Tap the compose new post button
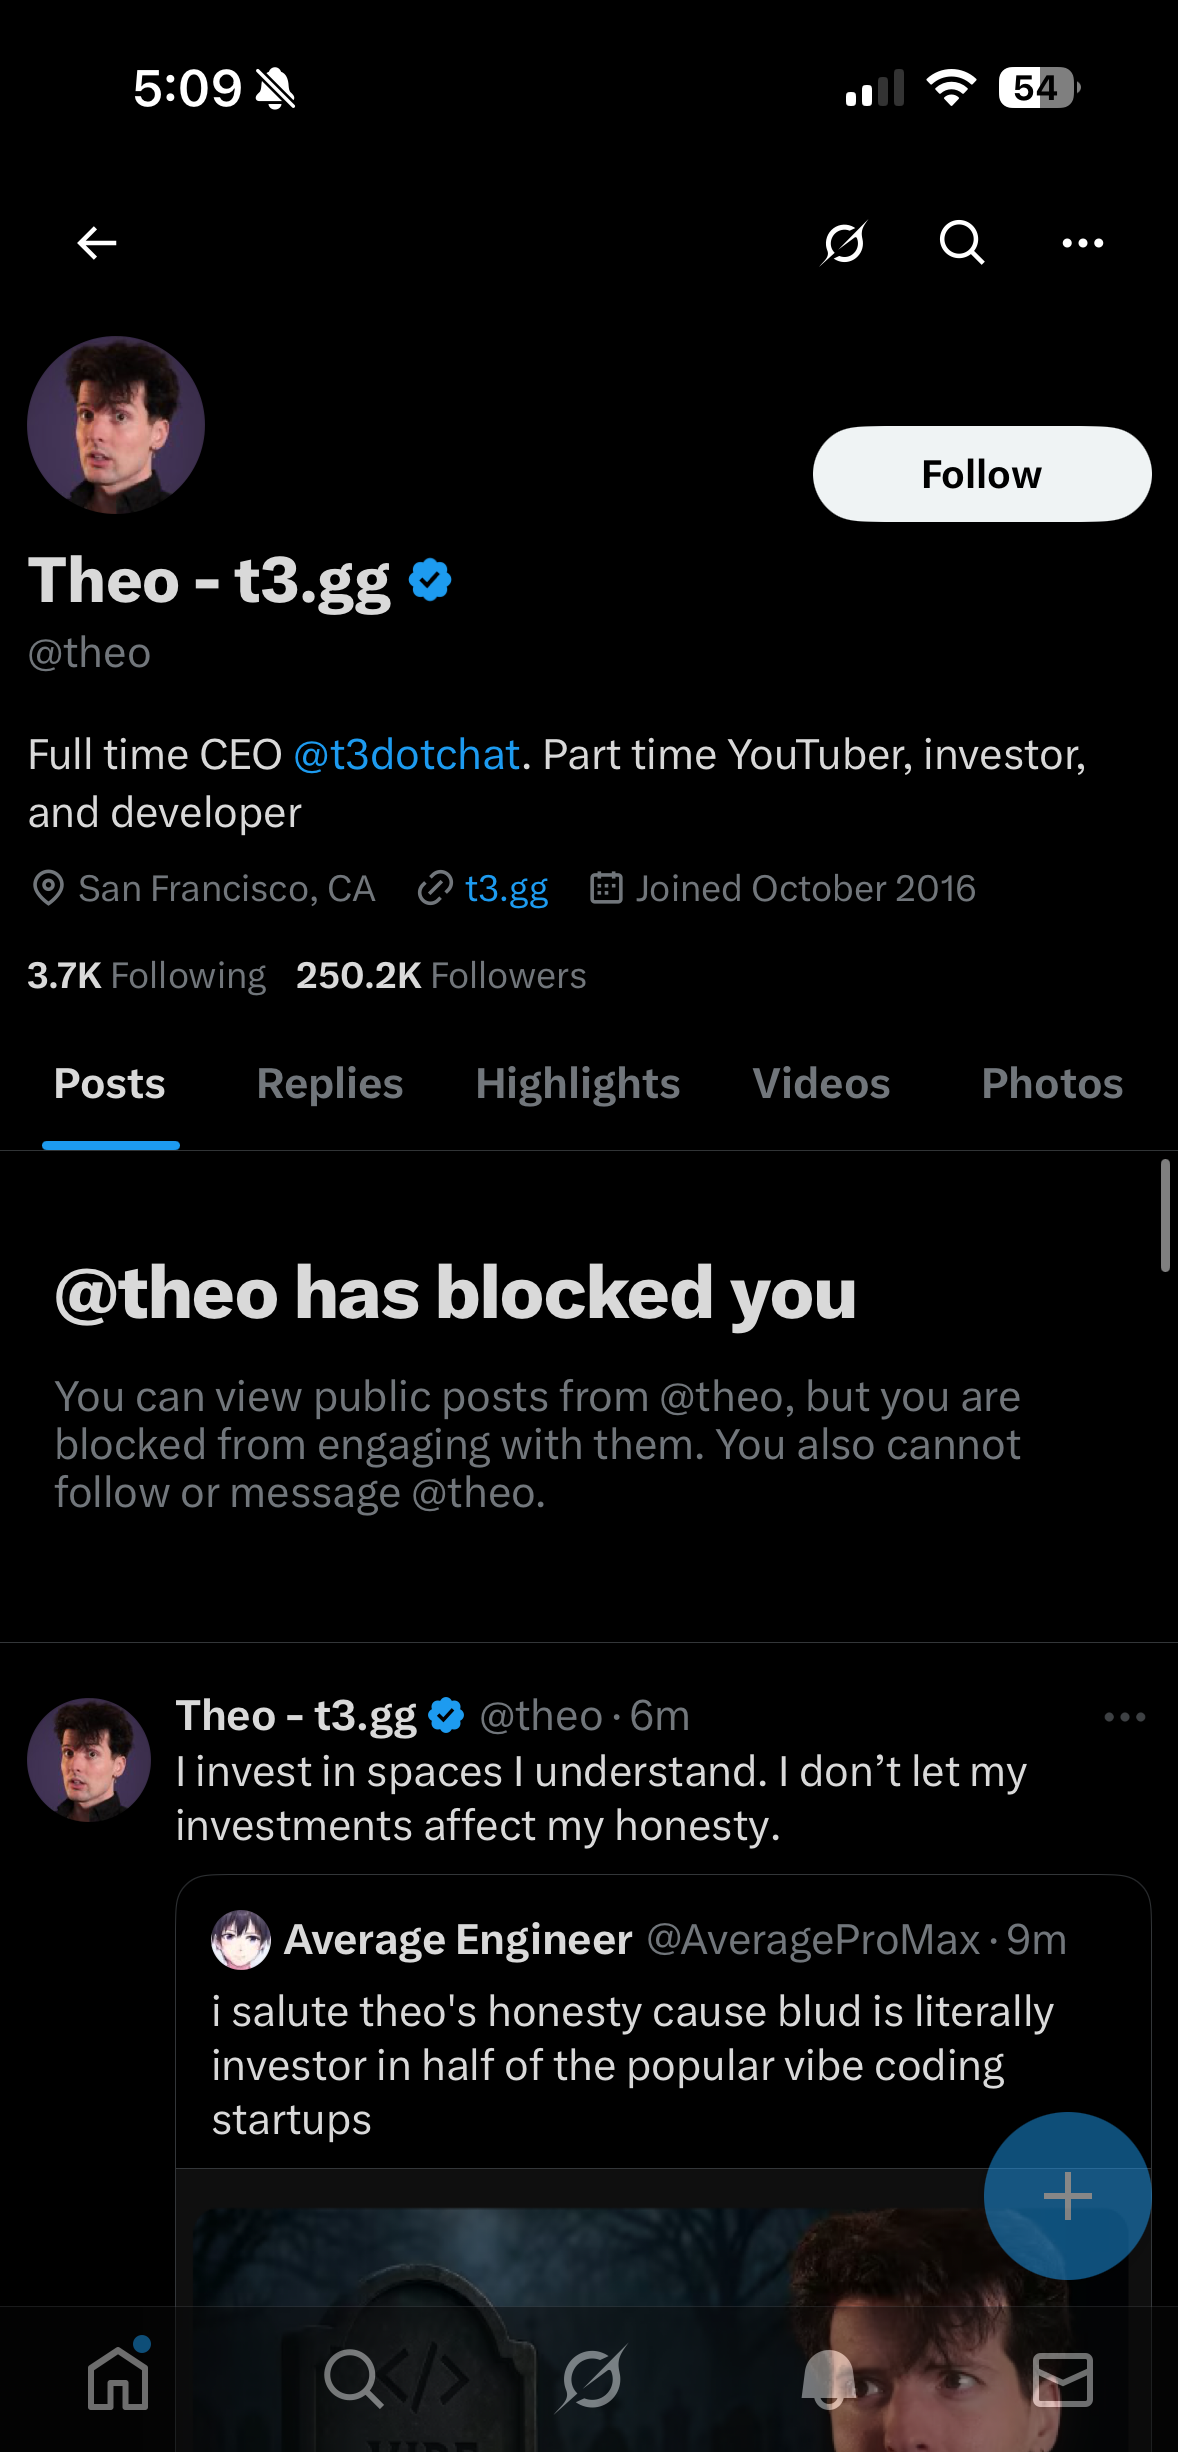 (1067, 2196)
